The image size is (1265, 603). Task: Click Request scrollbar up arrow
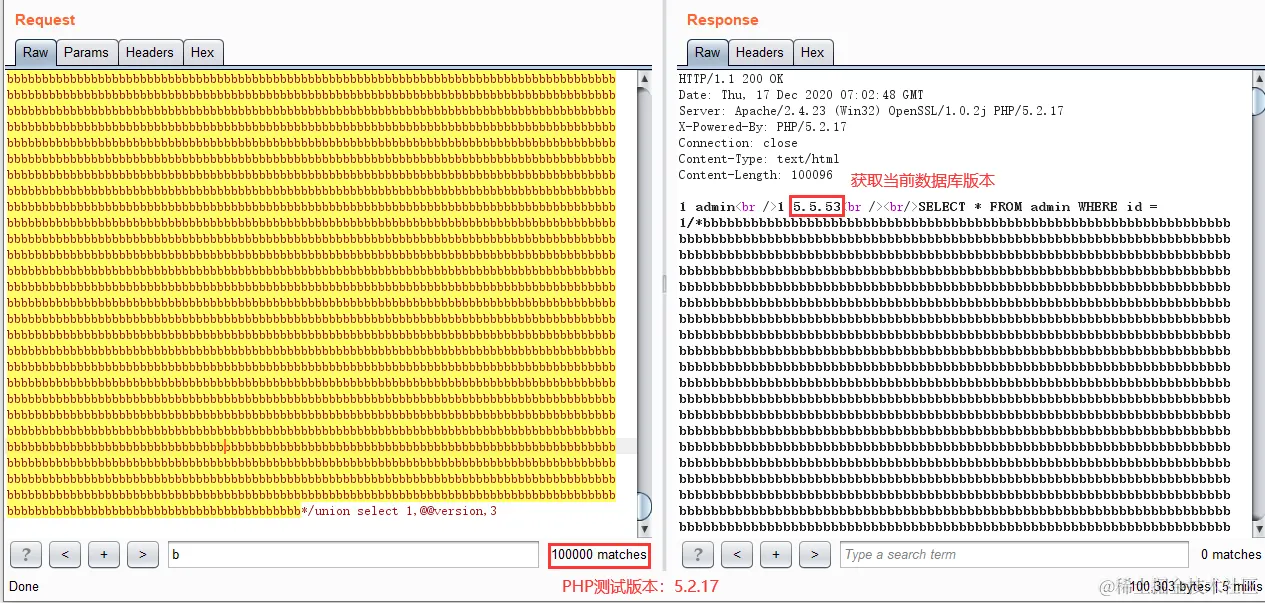645,78
